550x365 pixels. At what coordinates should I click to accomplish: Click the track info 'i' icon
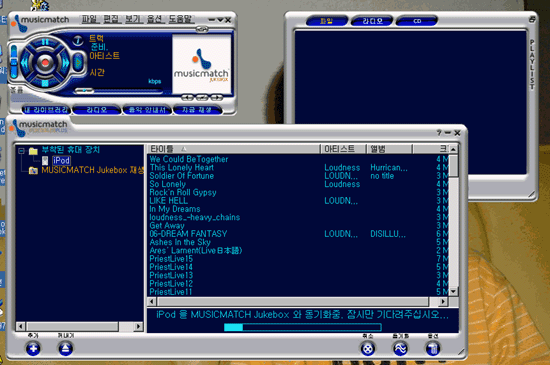(x=78, y=41)
